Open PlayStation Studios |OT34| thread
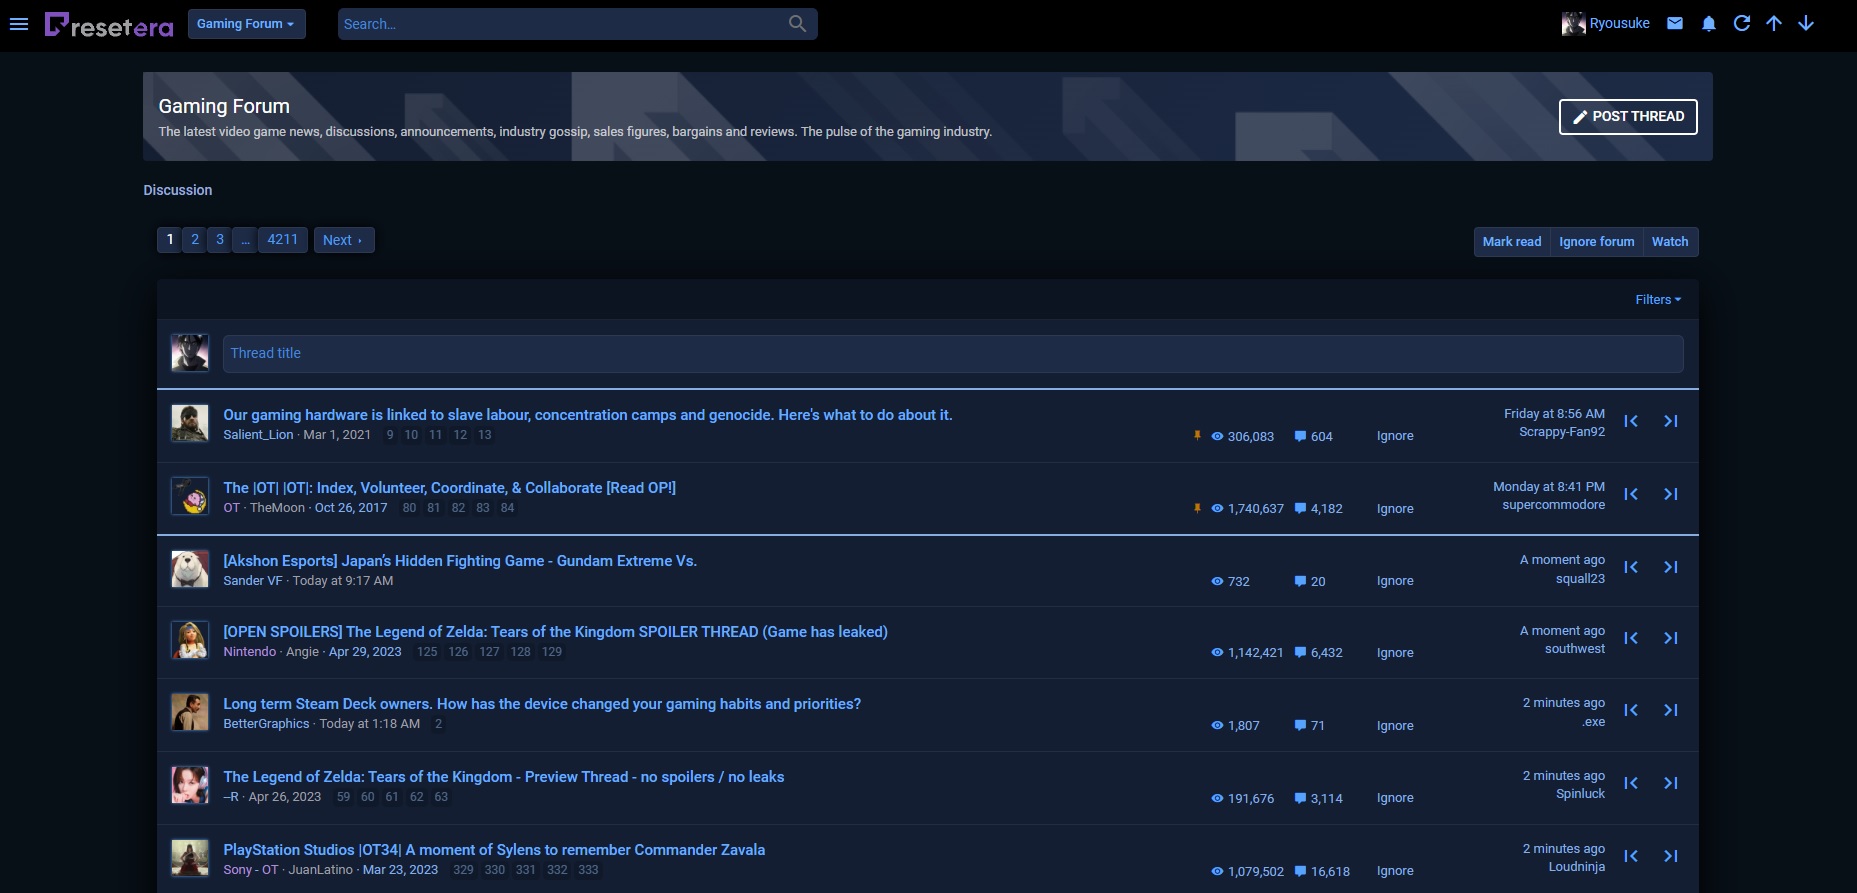 tap(494, 850)
